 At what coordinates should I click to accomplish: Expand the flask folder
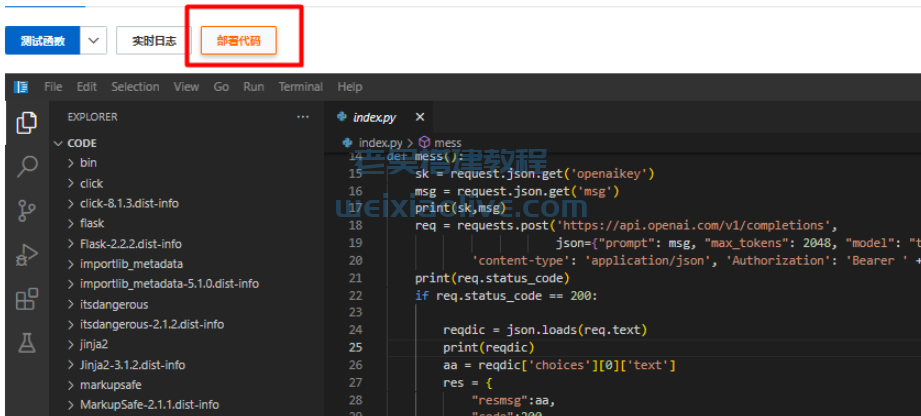pyautogui.click(x=92, y=223)
